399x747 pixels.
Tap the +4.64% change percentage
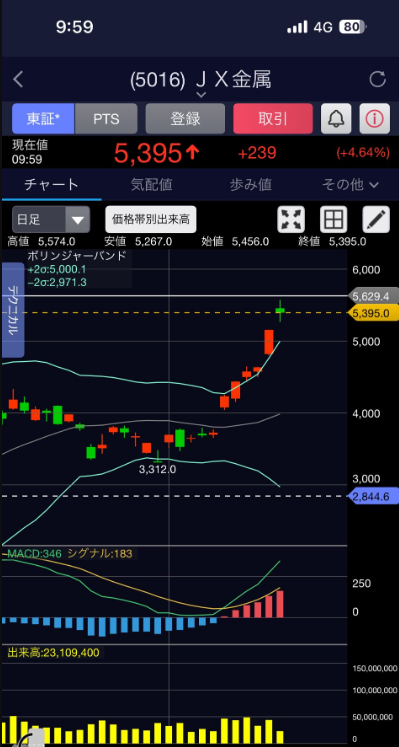(x=363, y=153)
